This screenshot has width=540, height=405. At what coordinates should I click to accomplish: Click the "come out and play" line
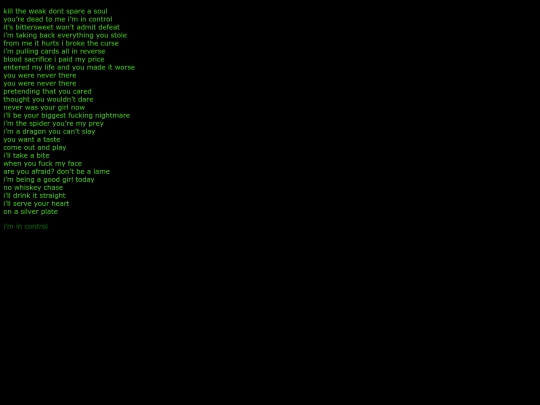35,148
